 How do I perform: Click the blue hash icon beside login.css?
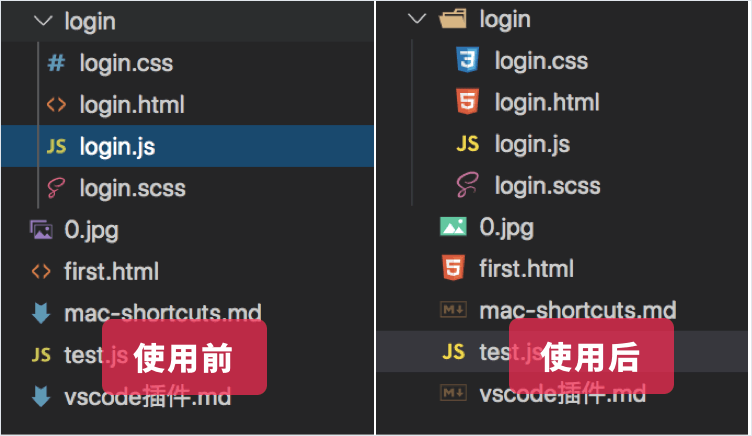click(x=56, y=63)
